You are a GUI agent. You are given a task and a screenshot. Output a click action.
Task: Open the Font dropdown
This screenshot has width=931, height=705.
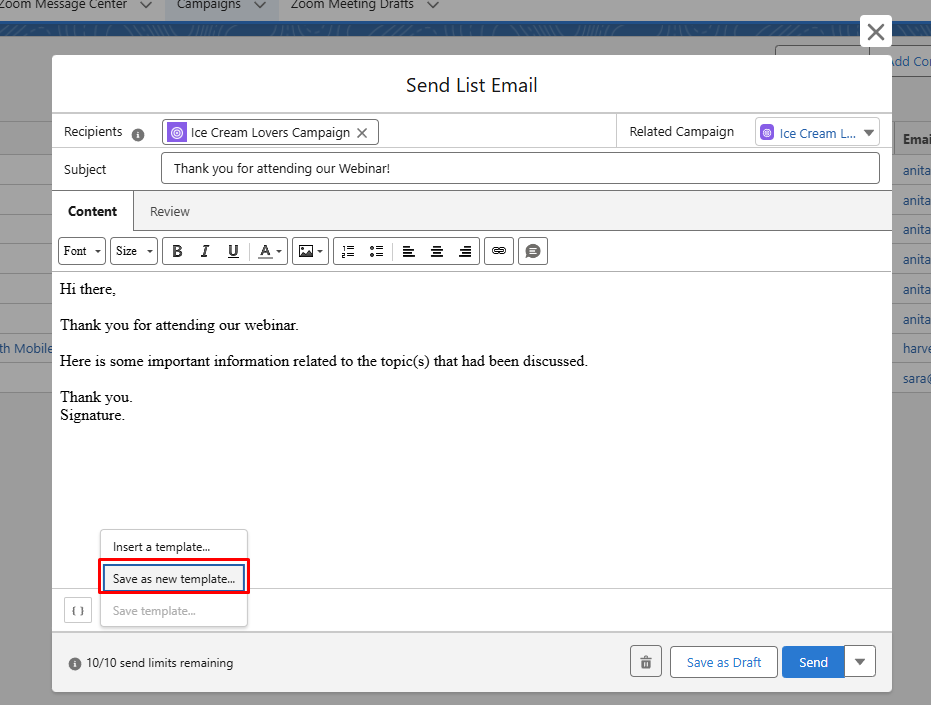[82, 251]
